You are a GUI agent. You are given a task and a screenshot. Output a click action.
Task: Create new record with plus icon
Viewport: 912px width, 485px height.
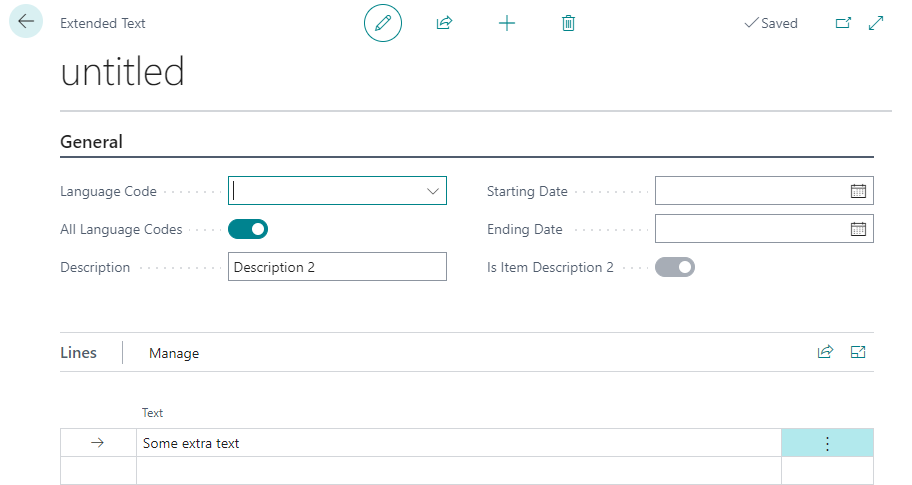(507, 23)
